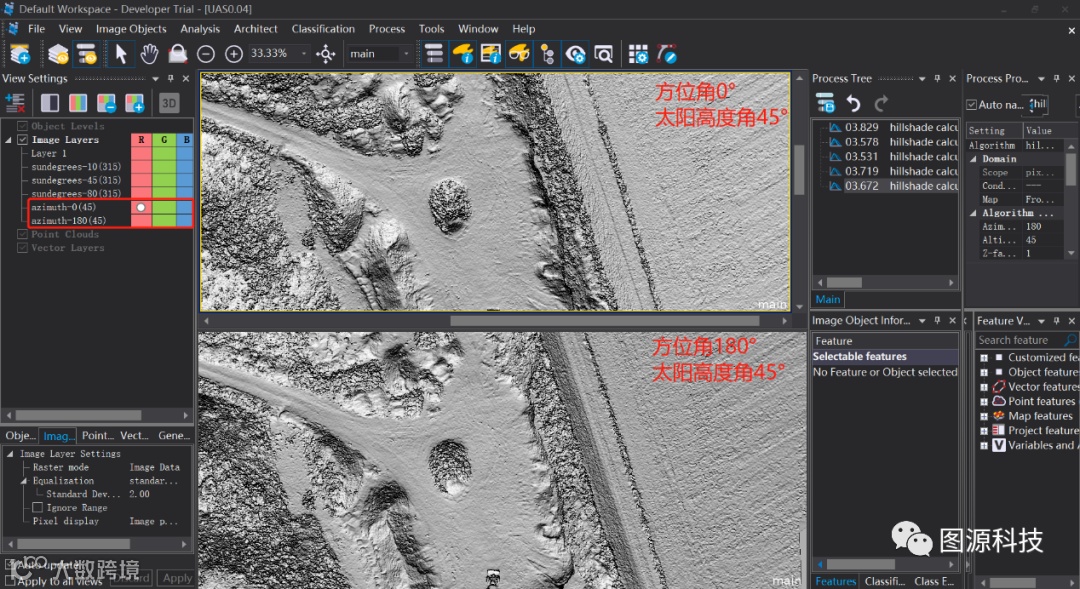The width and height of the screenshot is (1080, 589).
Task: Expand the Customized features node
Action: coord(984,358)
